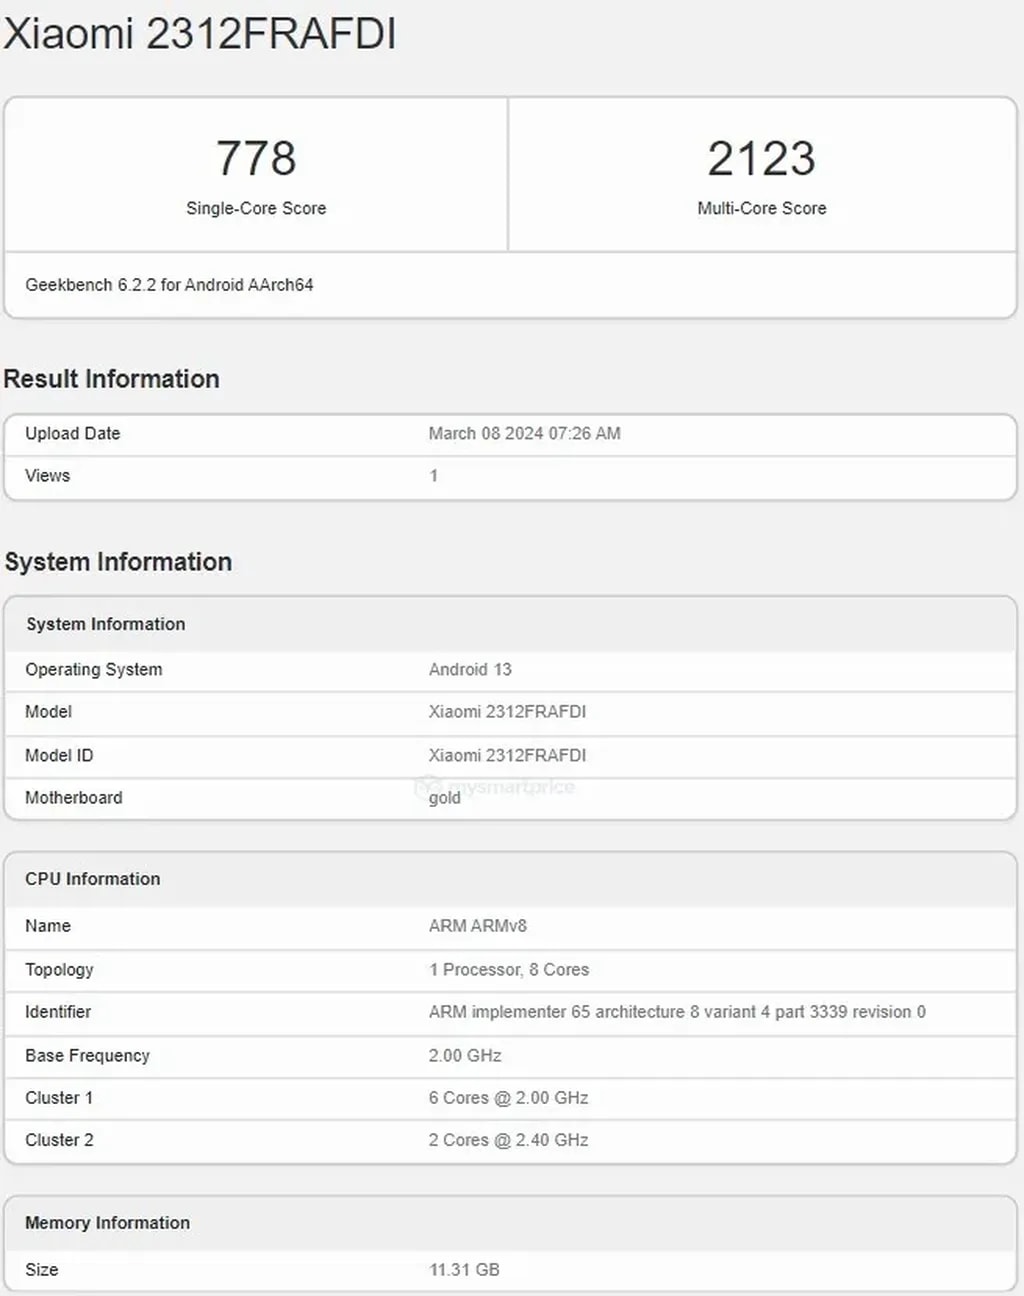Click the Views row label
Screen dimensions: 1024x1296
47,475
